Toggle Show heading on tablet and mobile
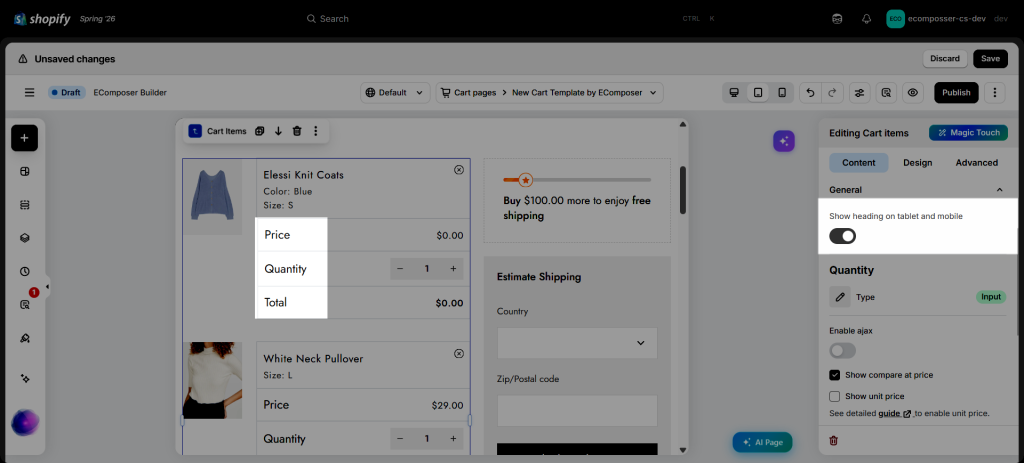The height and width of the screenshot is (463, 1024). (x=842, y=236)
